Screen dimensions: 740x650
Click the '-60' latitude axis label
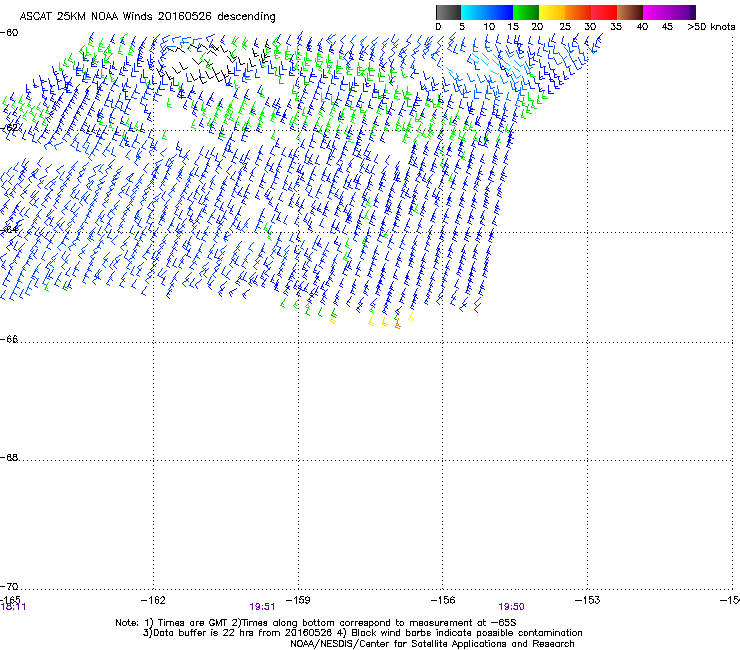pyautogui.click(x=9, y=33)
